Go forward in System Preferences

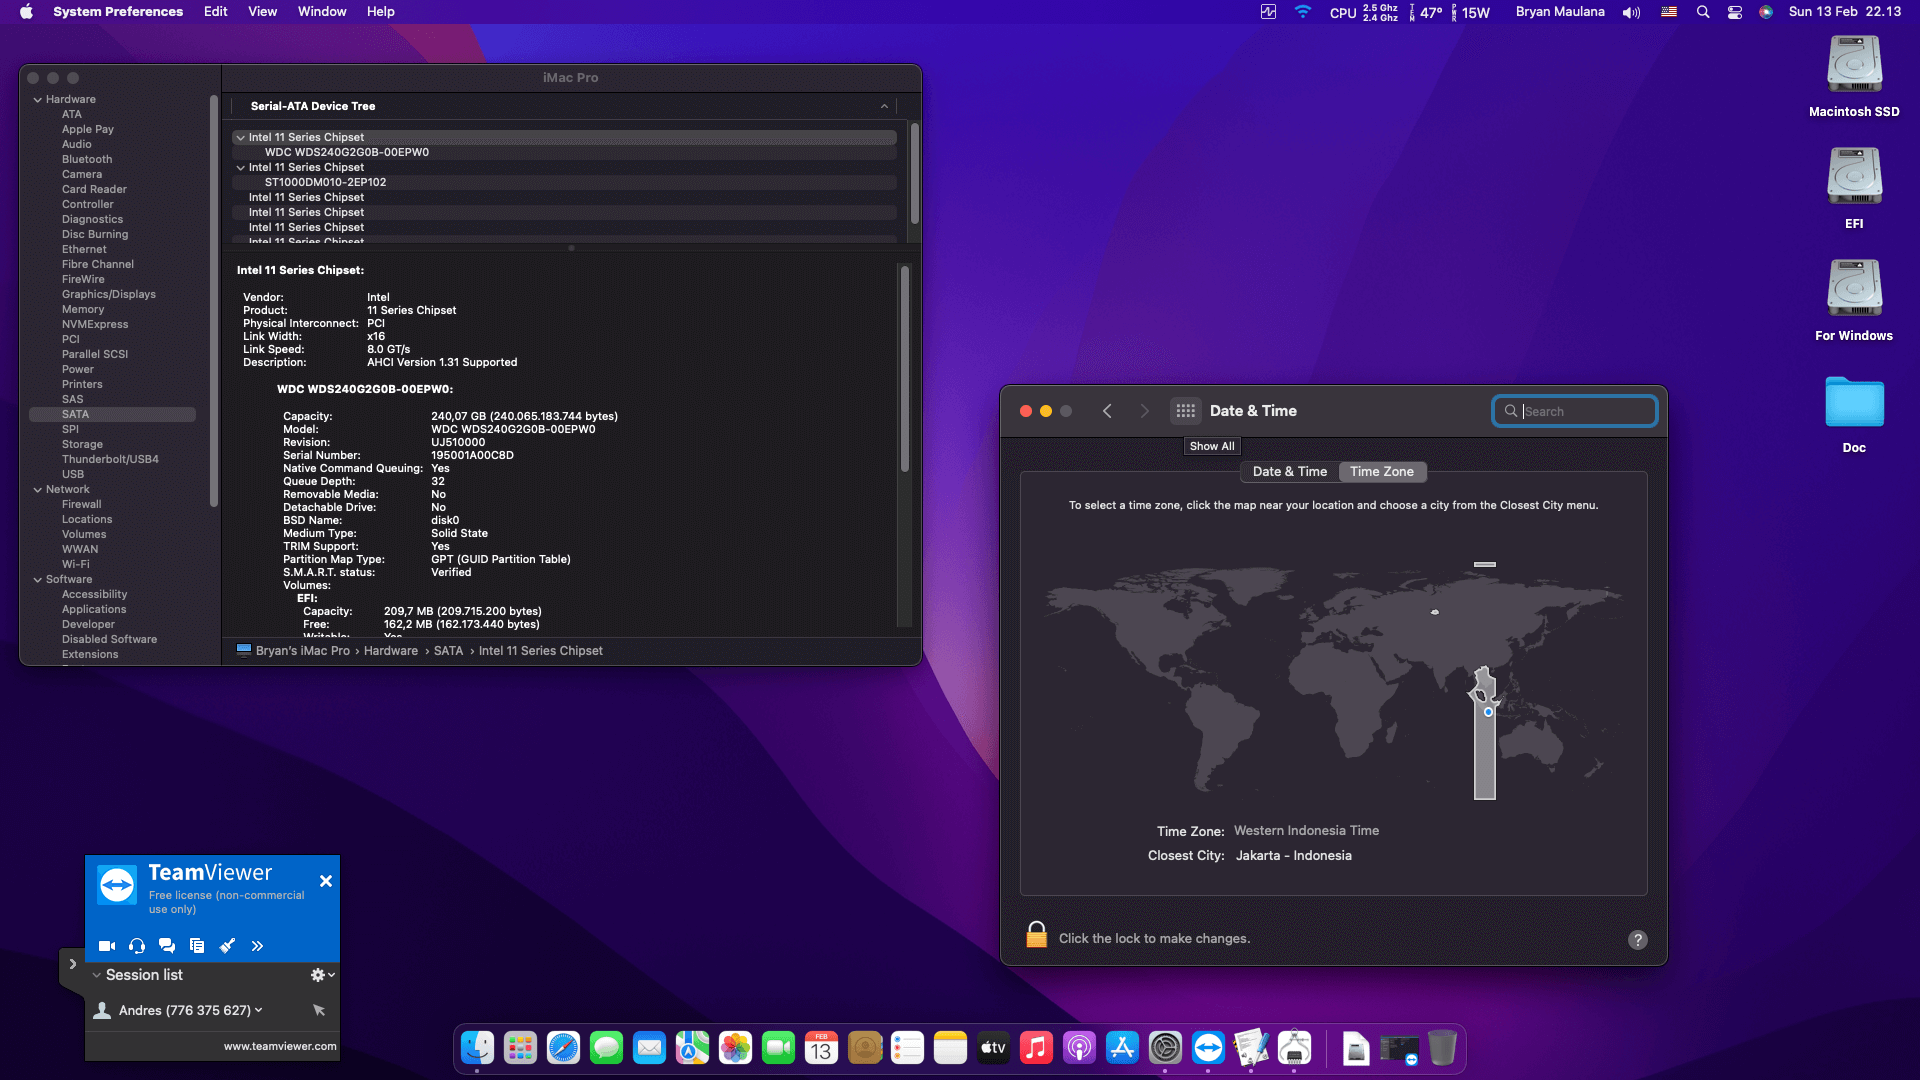pos(1145,411)
